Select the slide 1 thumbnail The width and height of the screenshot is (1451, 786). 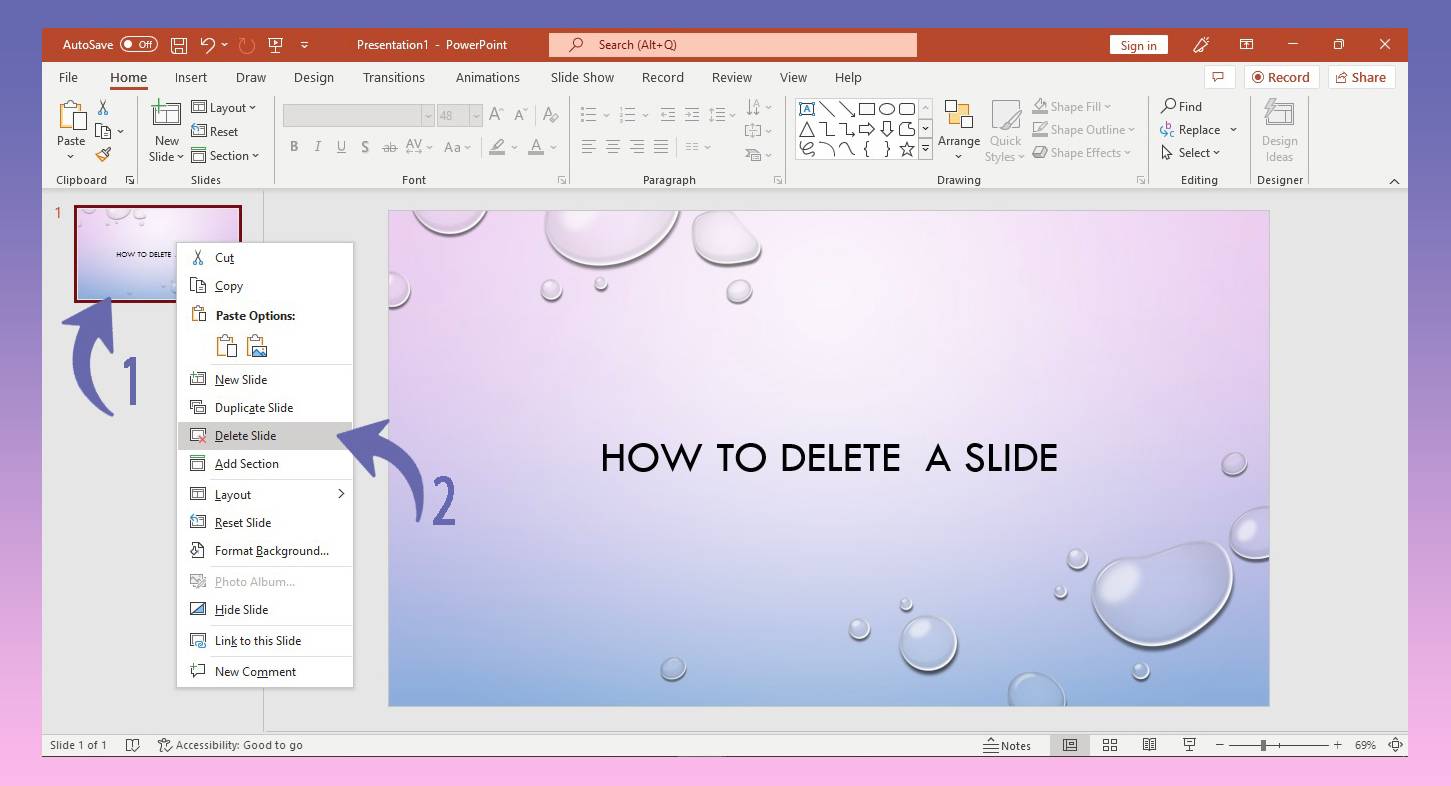point(158,254)
